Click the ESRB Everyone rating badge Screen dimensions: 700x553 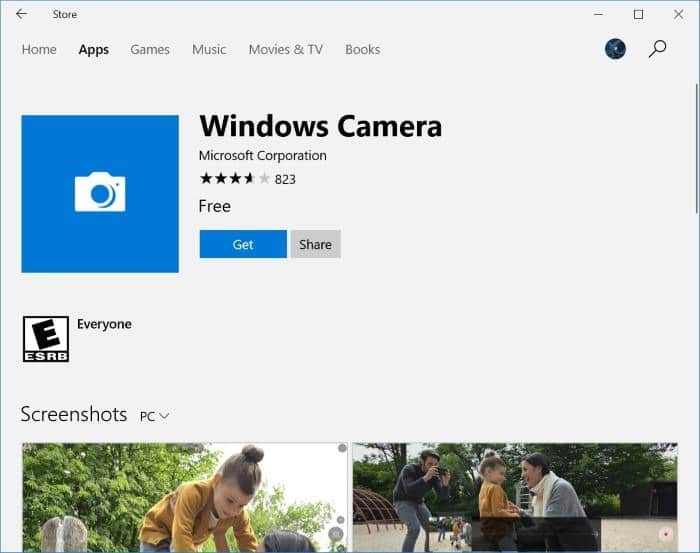coord(46,339)
